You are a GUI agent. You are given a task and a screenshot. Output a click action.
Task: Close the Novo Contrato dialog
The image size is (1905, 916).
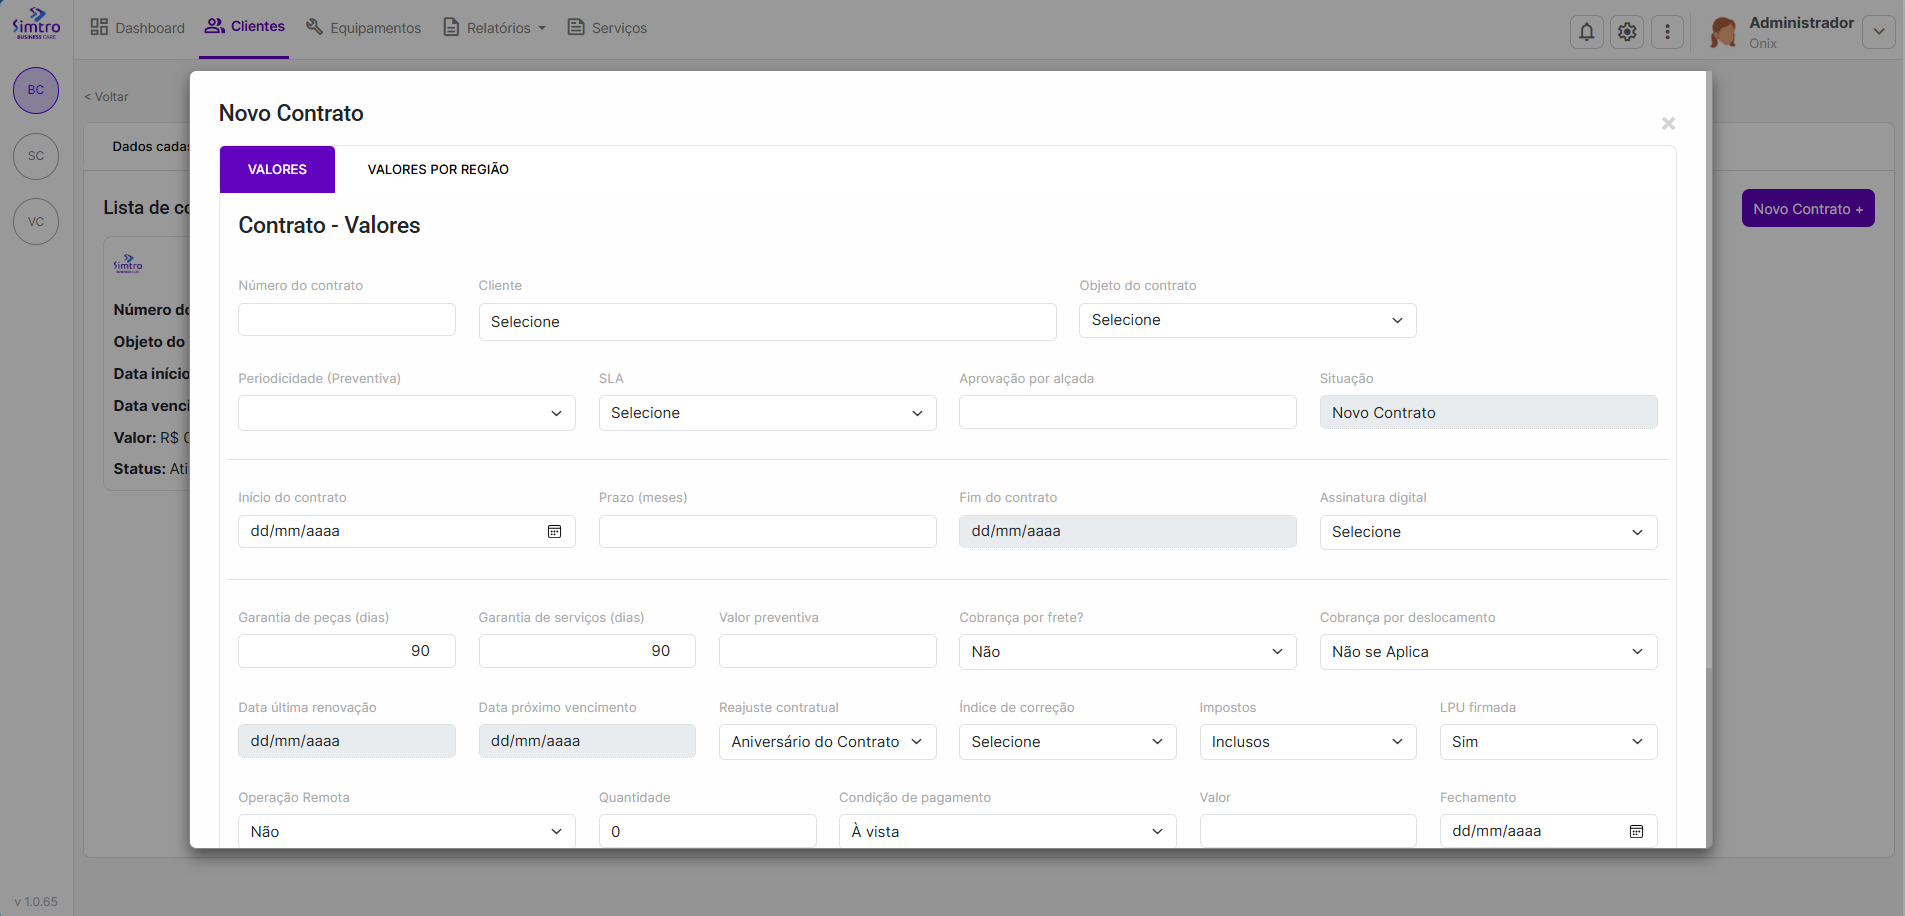(1668, 123)
